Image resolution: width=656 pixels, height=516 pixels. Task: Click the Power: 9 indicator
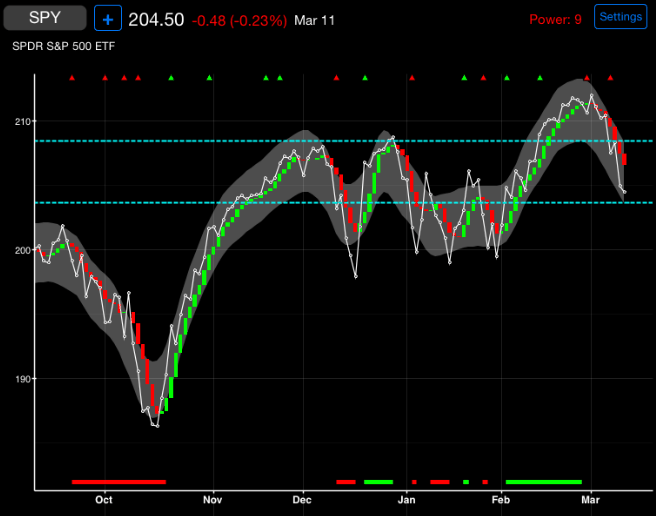pyautogui.click(x=555, y=19)
